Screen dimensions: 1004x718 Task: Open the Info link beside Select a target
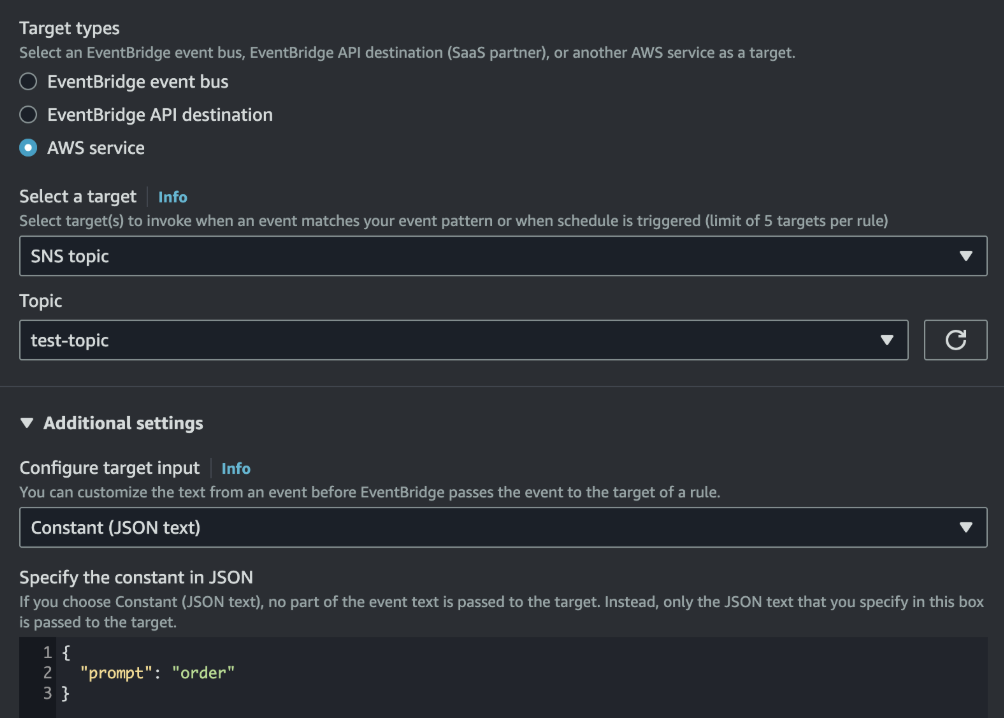click(x=172, y=197)
